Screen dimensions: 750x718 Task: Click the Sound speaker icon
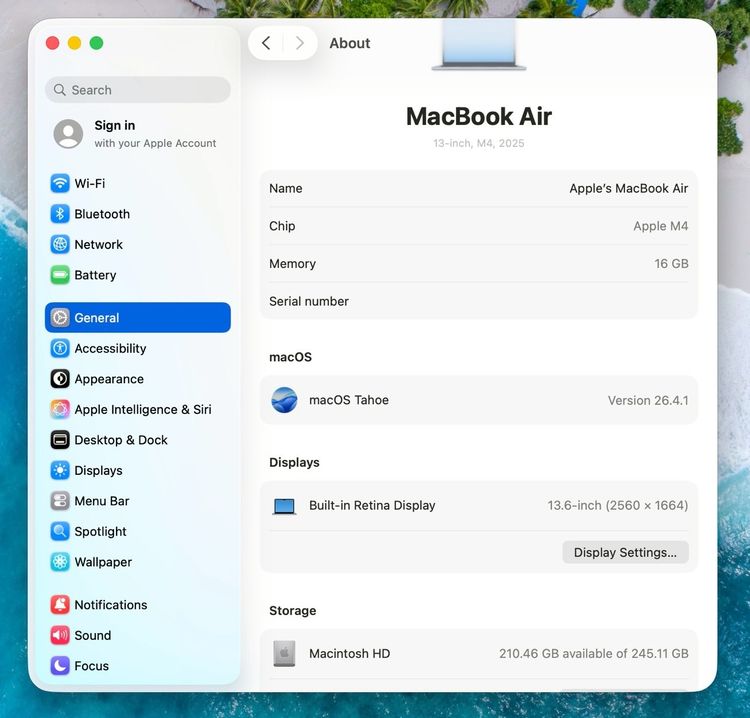(x=60, y=636)
